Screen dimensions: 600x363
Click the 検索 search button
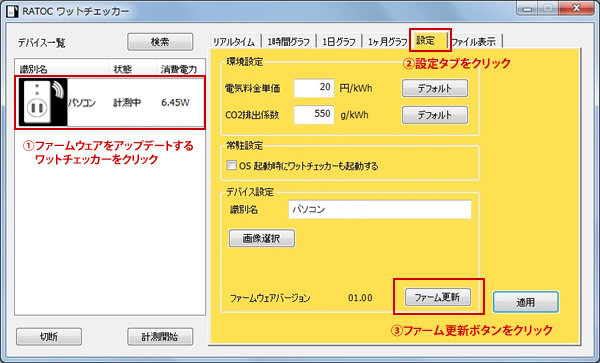160,42
